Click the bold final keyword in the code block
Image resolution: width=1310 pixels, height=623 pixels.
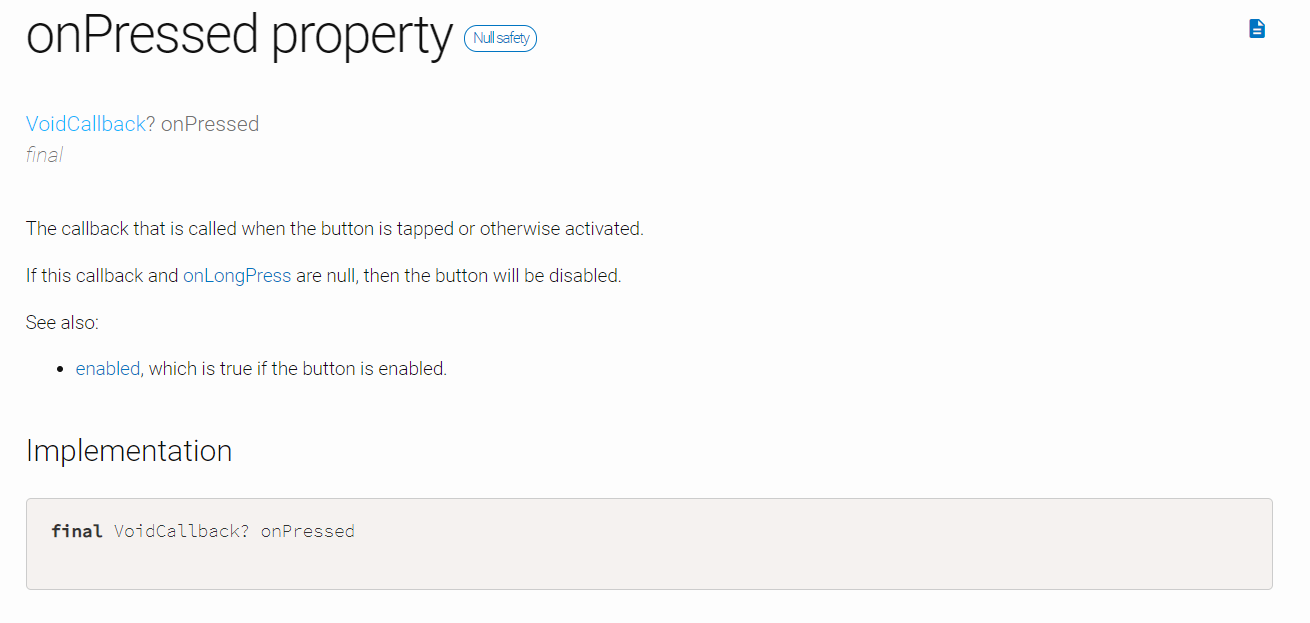pos(77,531)
